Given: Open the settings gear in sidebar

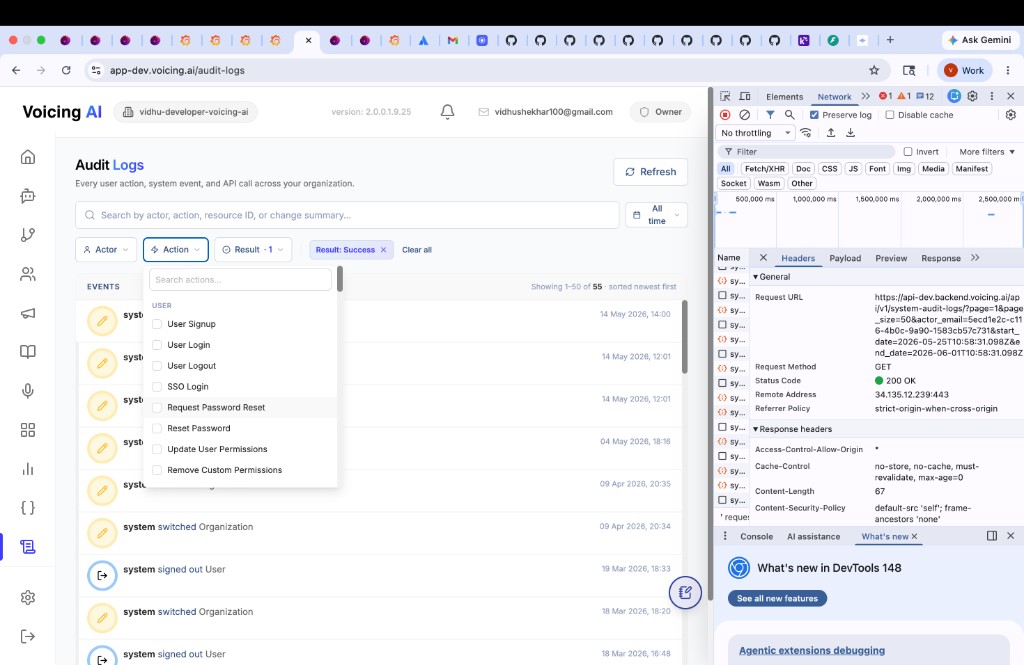Looking at the screenshot, I should tap(27, 597).
